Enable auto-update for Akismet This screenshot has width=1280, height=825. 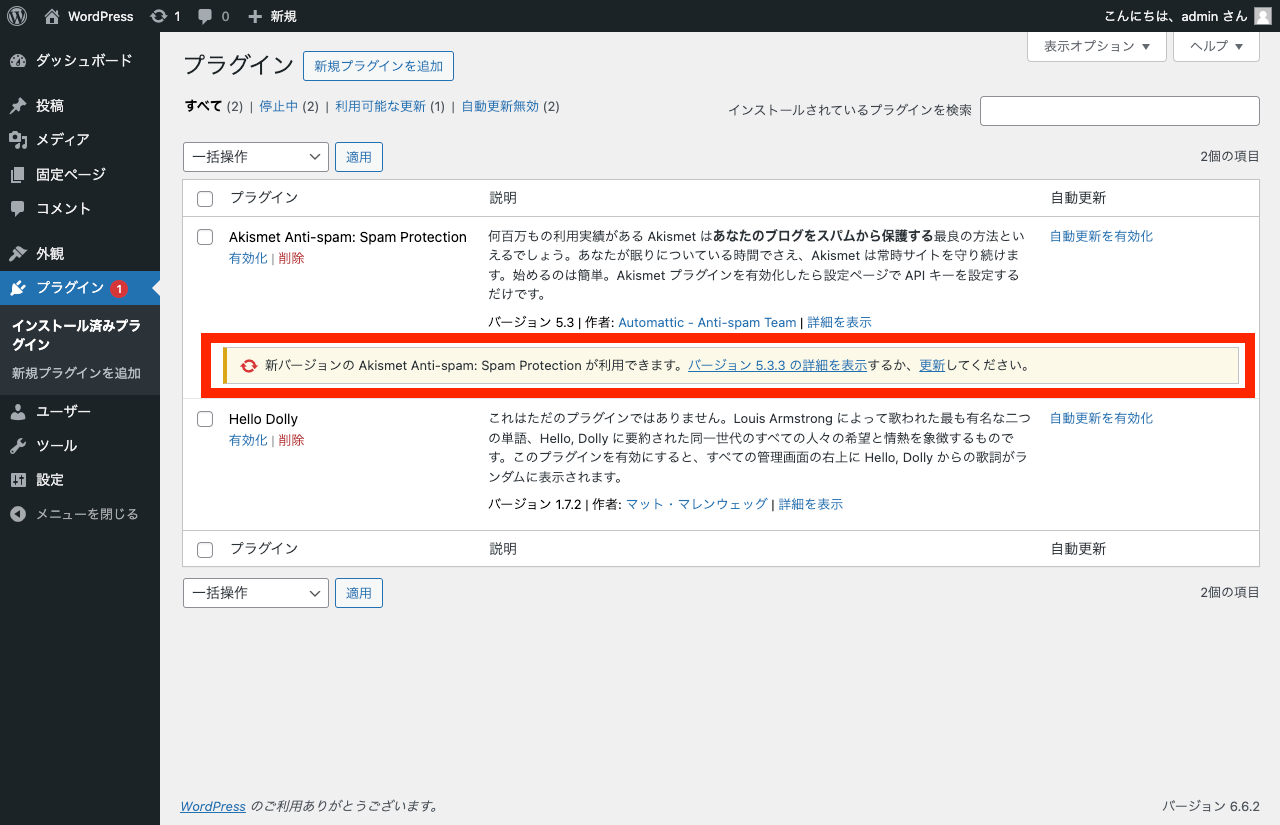click(1101, 236)
